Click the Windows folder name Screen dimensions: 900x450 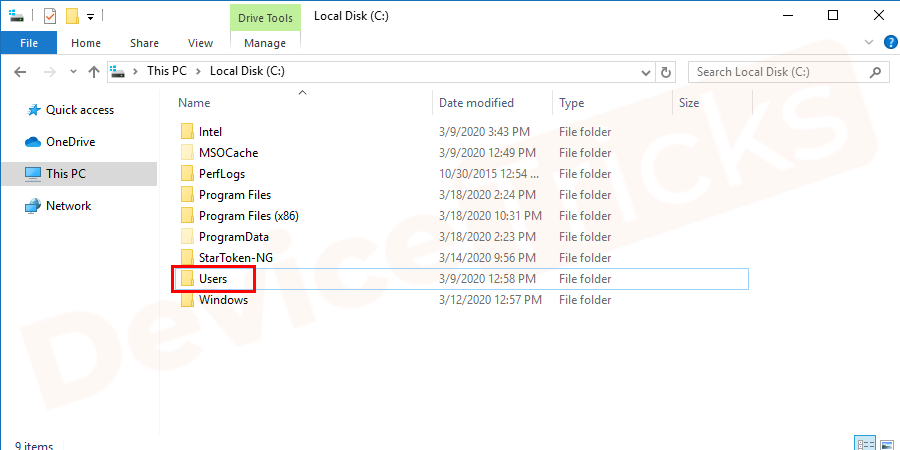223,300
